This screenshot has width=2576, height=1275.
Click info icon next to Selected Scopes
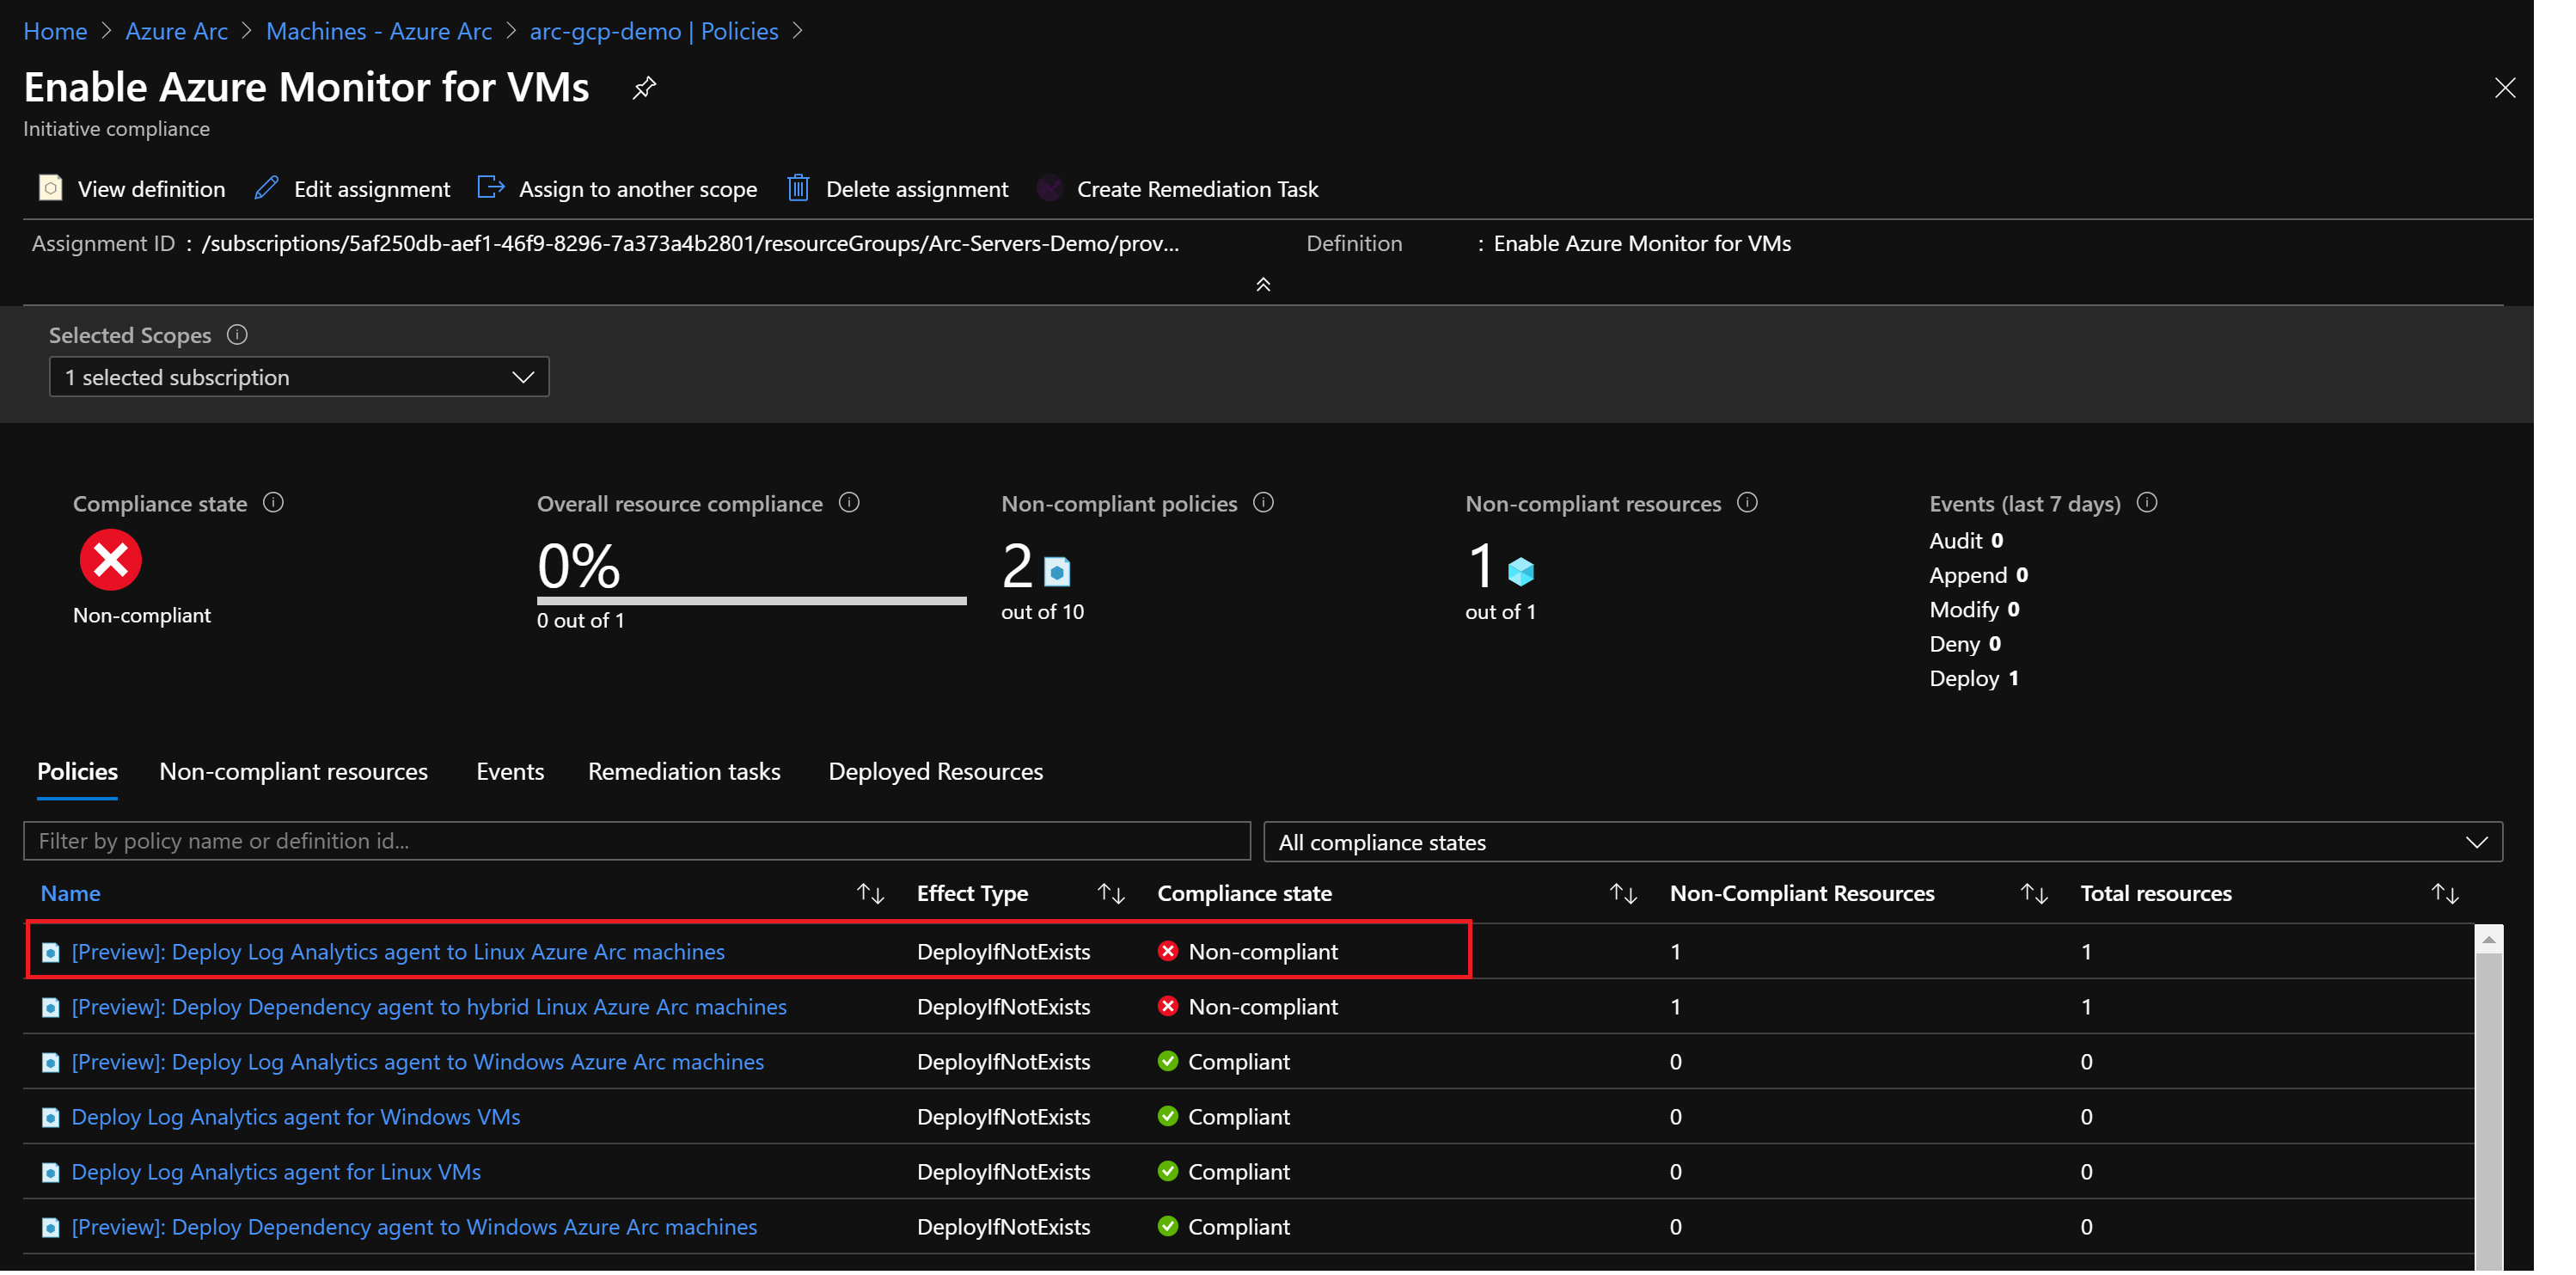tap(237, 335)
